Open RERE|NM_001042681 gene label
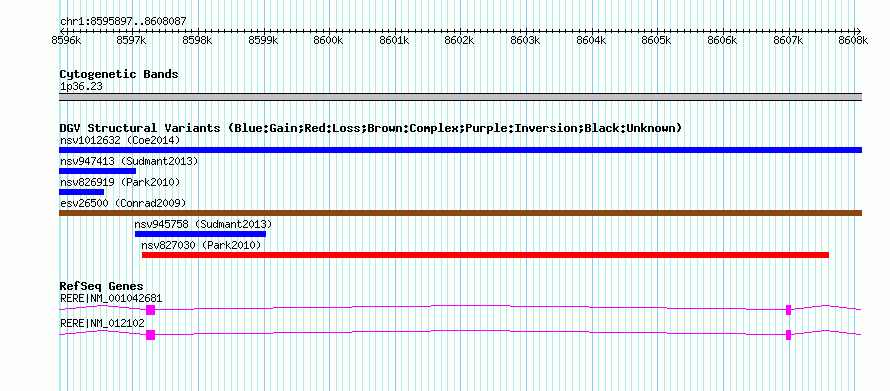This screenshot has width=890, height=391. pyautogui.click(x=111, y=298)
